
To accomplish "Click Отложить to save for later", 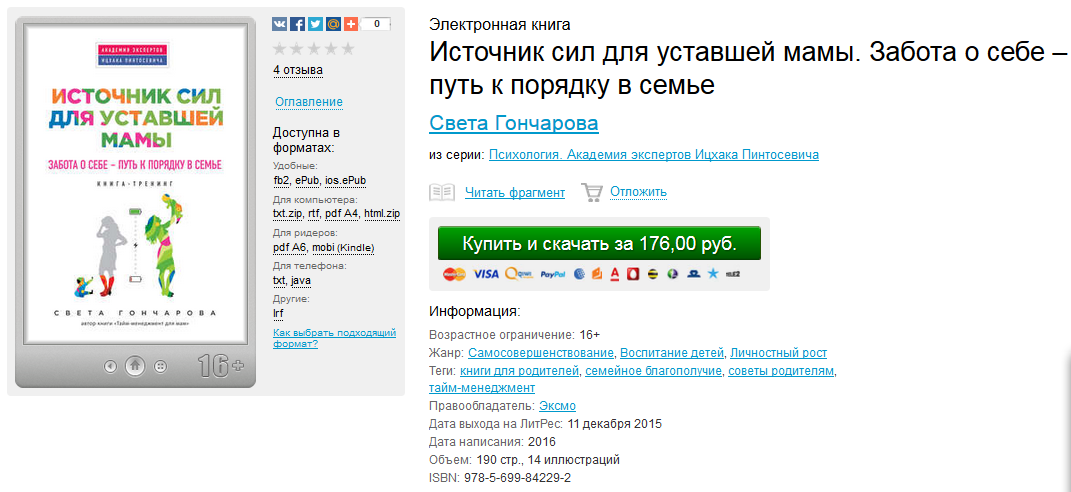I will (639, 192).
